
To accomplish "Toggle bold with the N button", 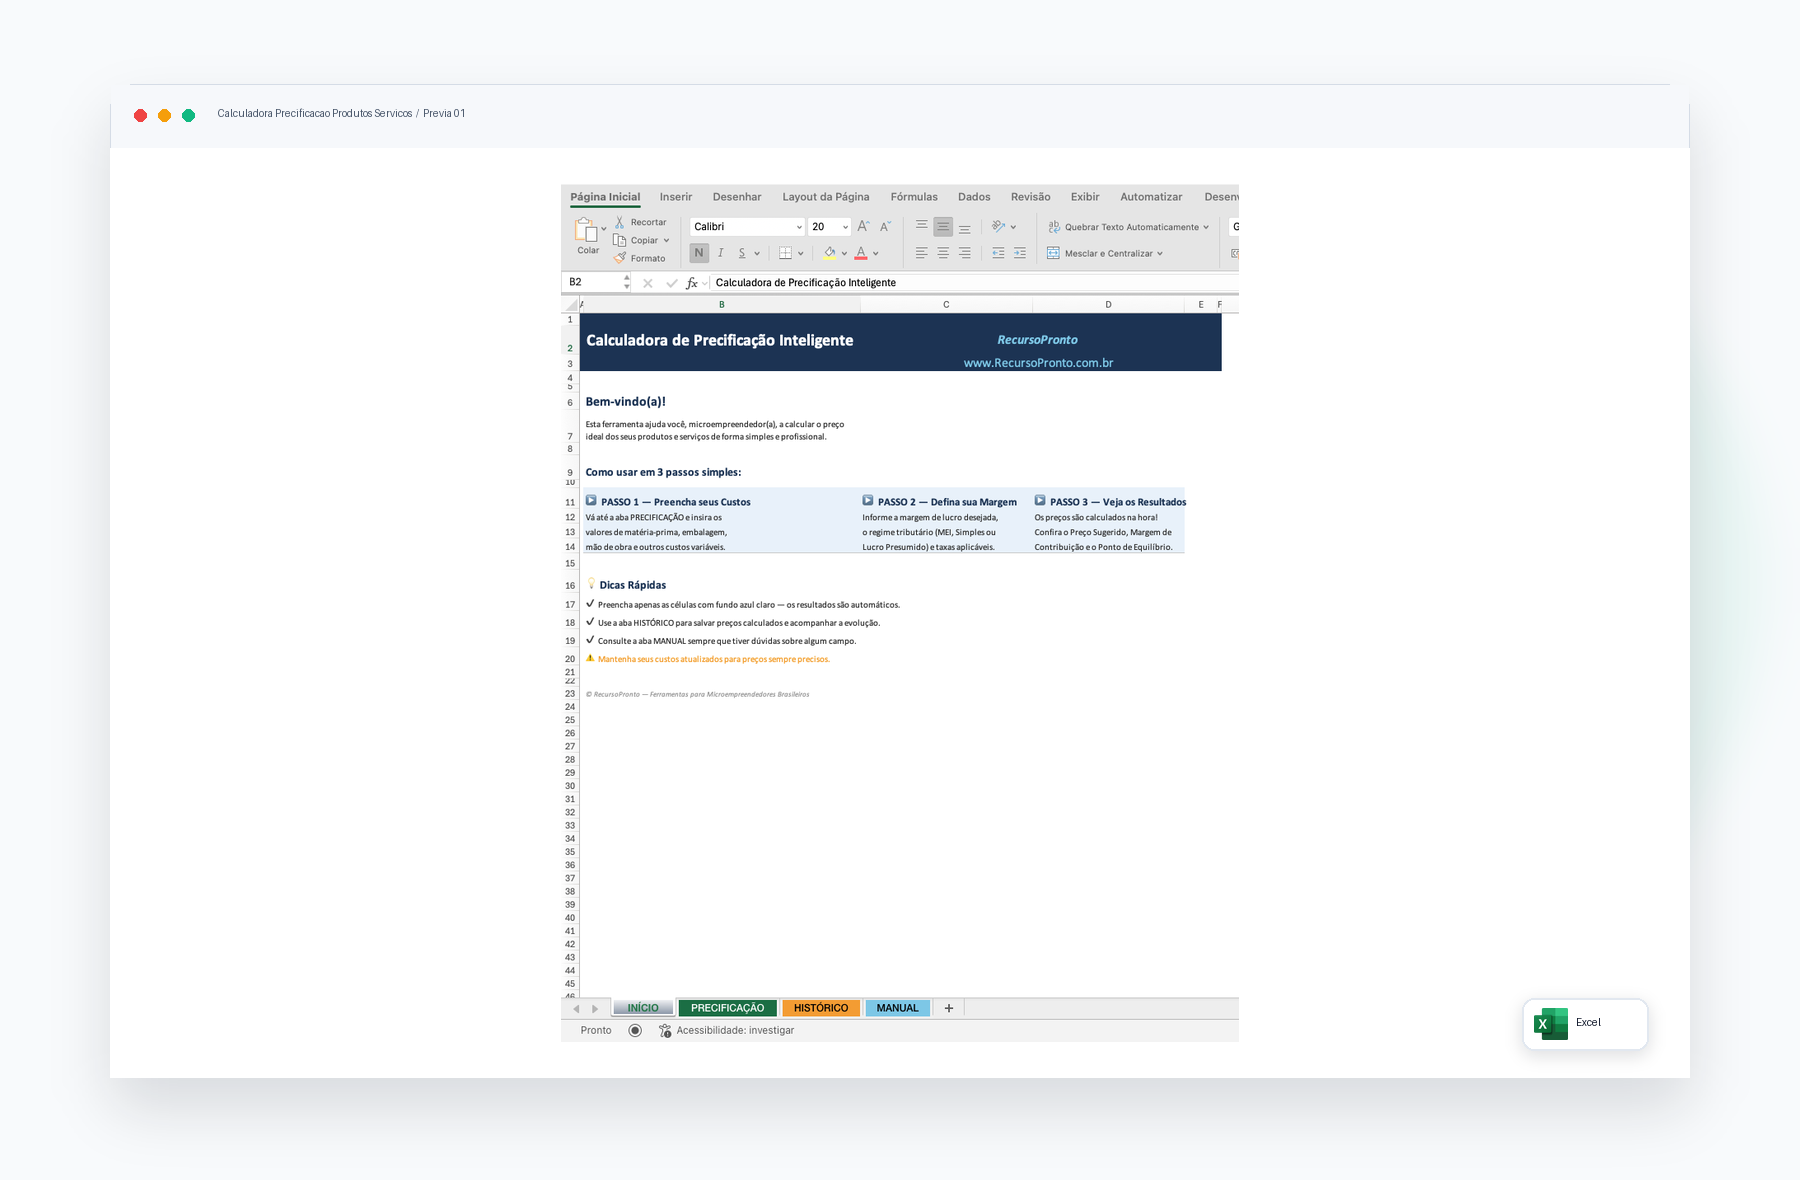I will [x=699, y=253].
